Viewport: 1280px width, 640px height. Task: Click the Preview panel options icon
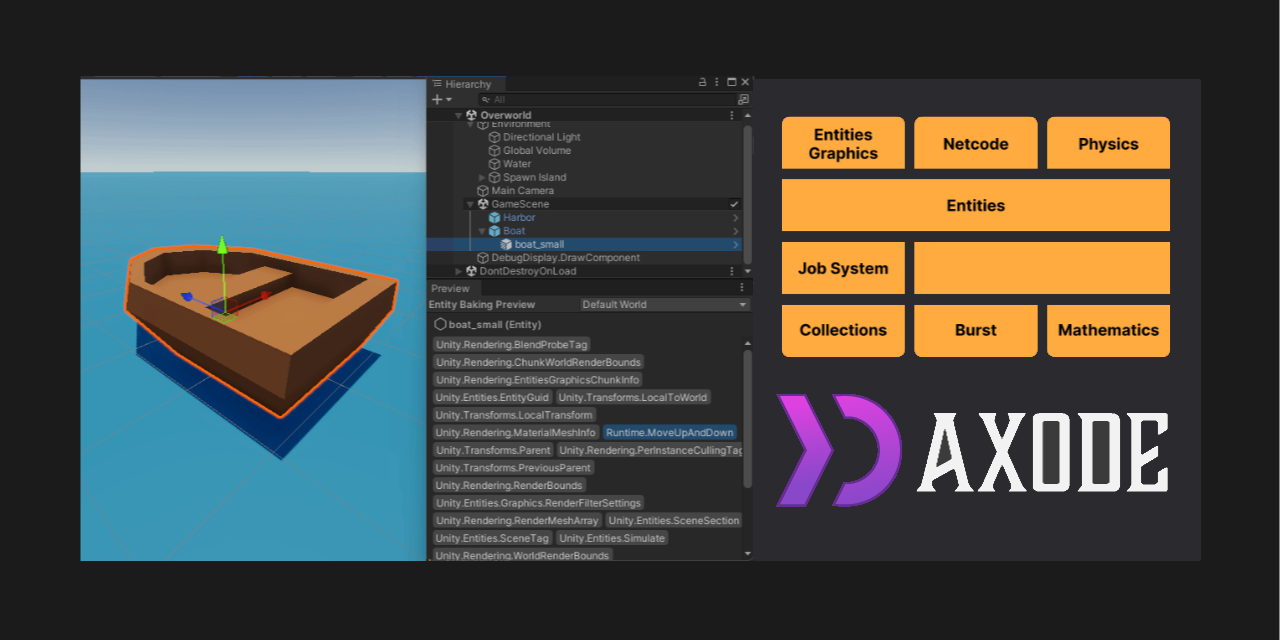[x=741, y=287]
